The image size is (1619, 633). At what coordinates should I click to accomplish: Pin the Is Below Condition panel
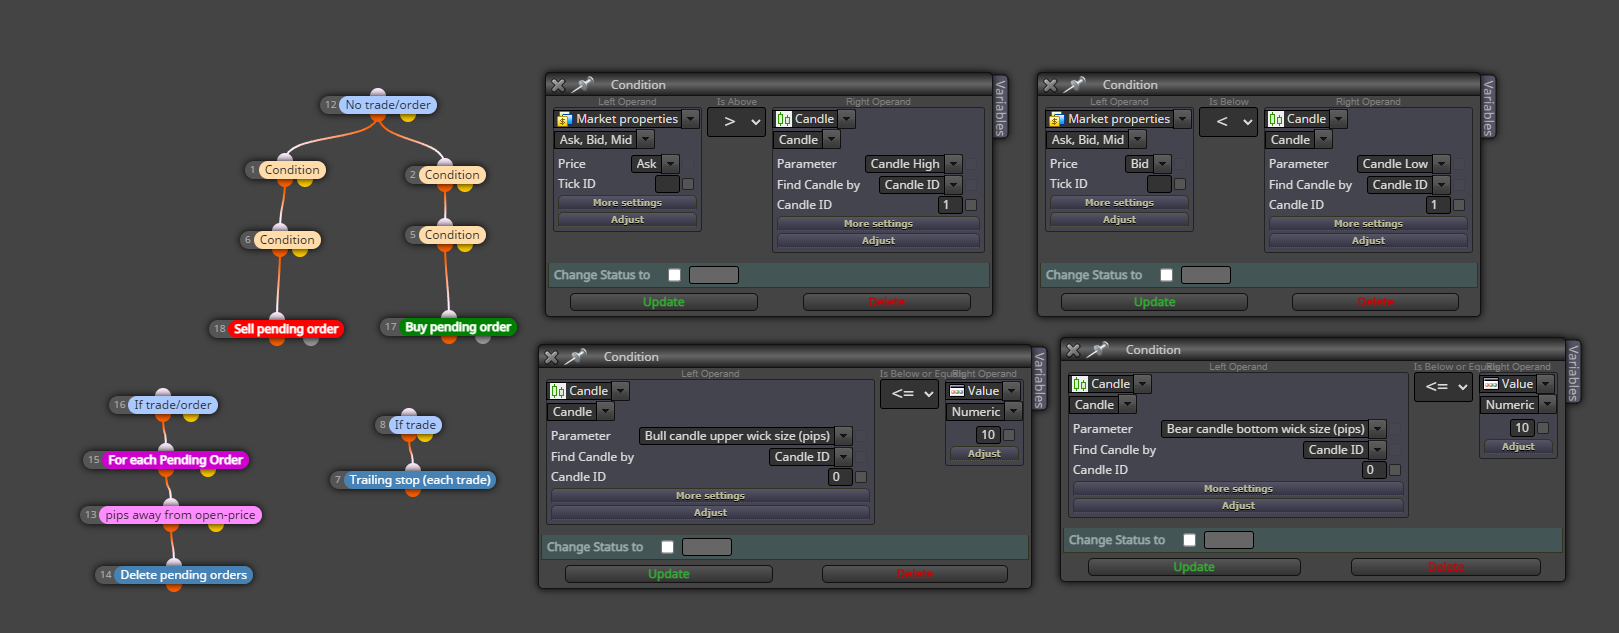tap(1074, 85)
